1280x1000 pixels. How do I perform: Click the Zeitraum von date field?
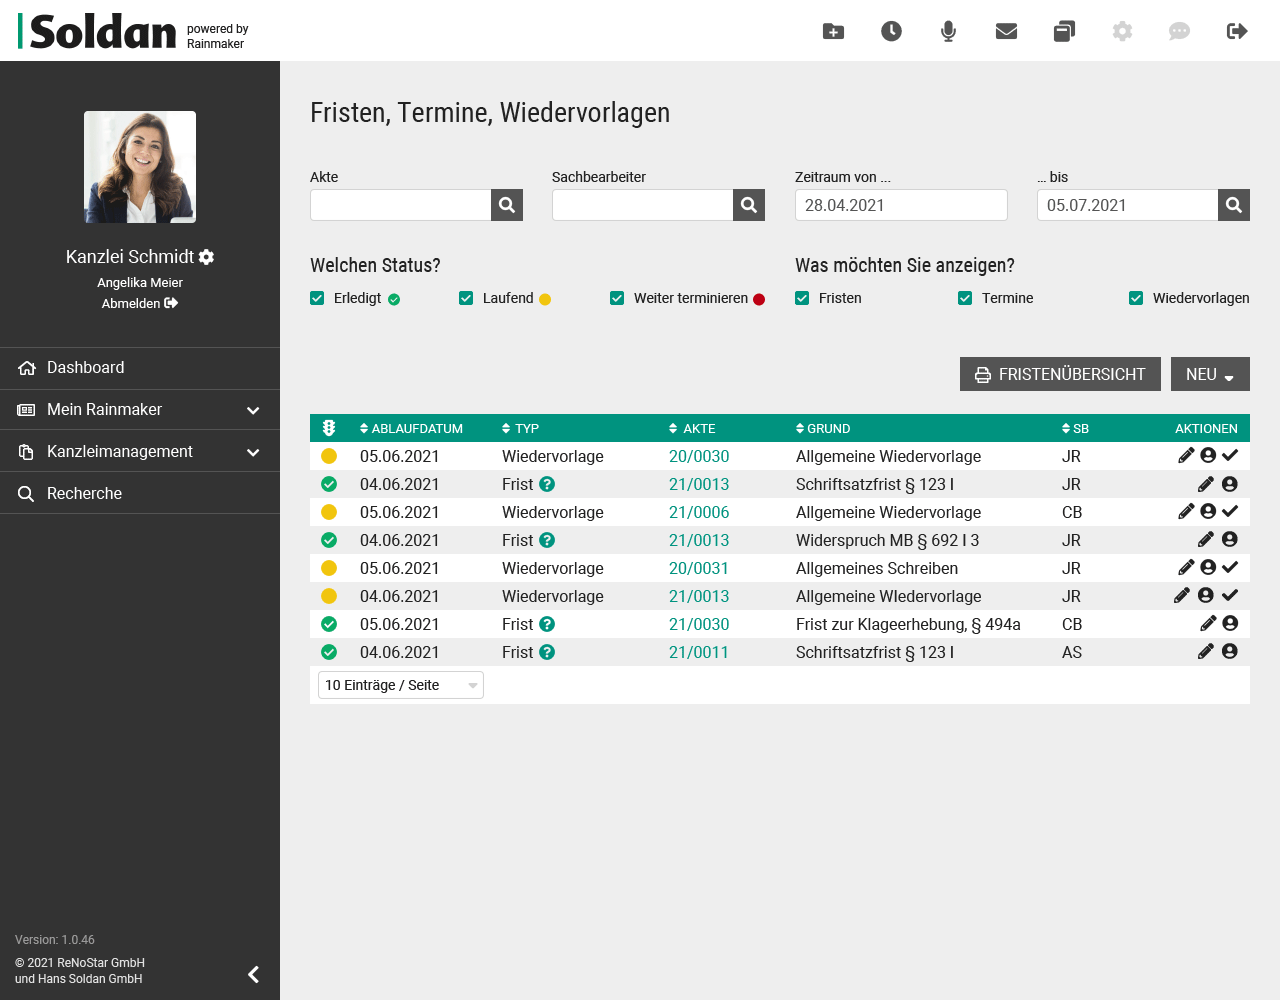click(900, 205)
